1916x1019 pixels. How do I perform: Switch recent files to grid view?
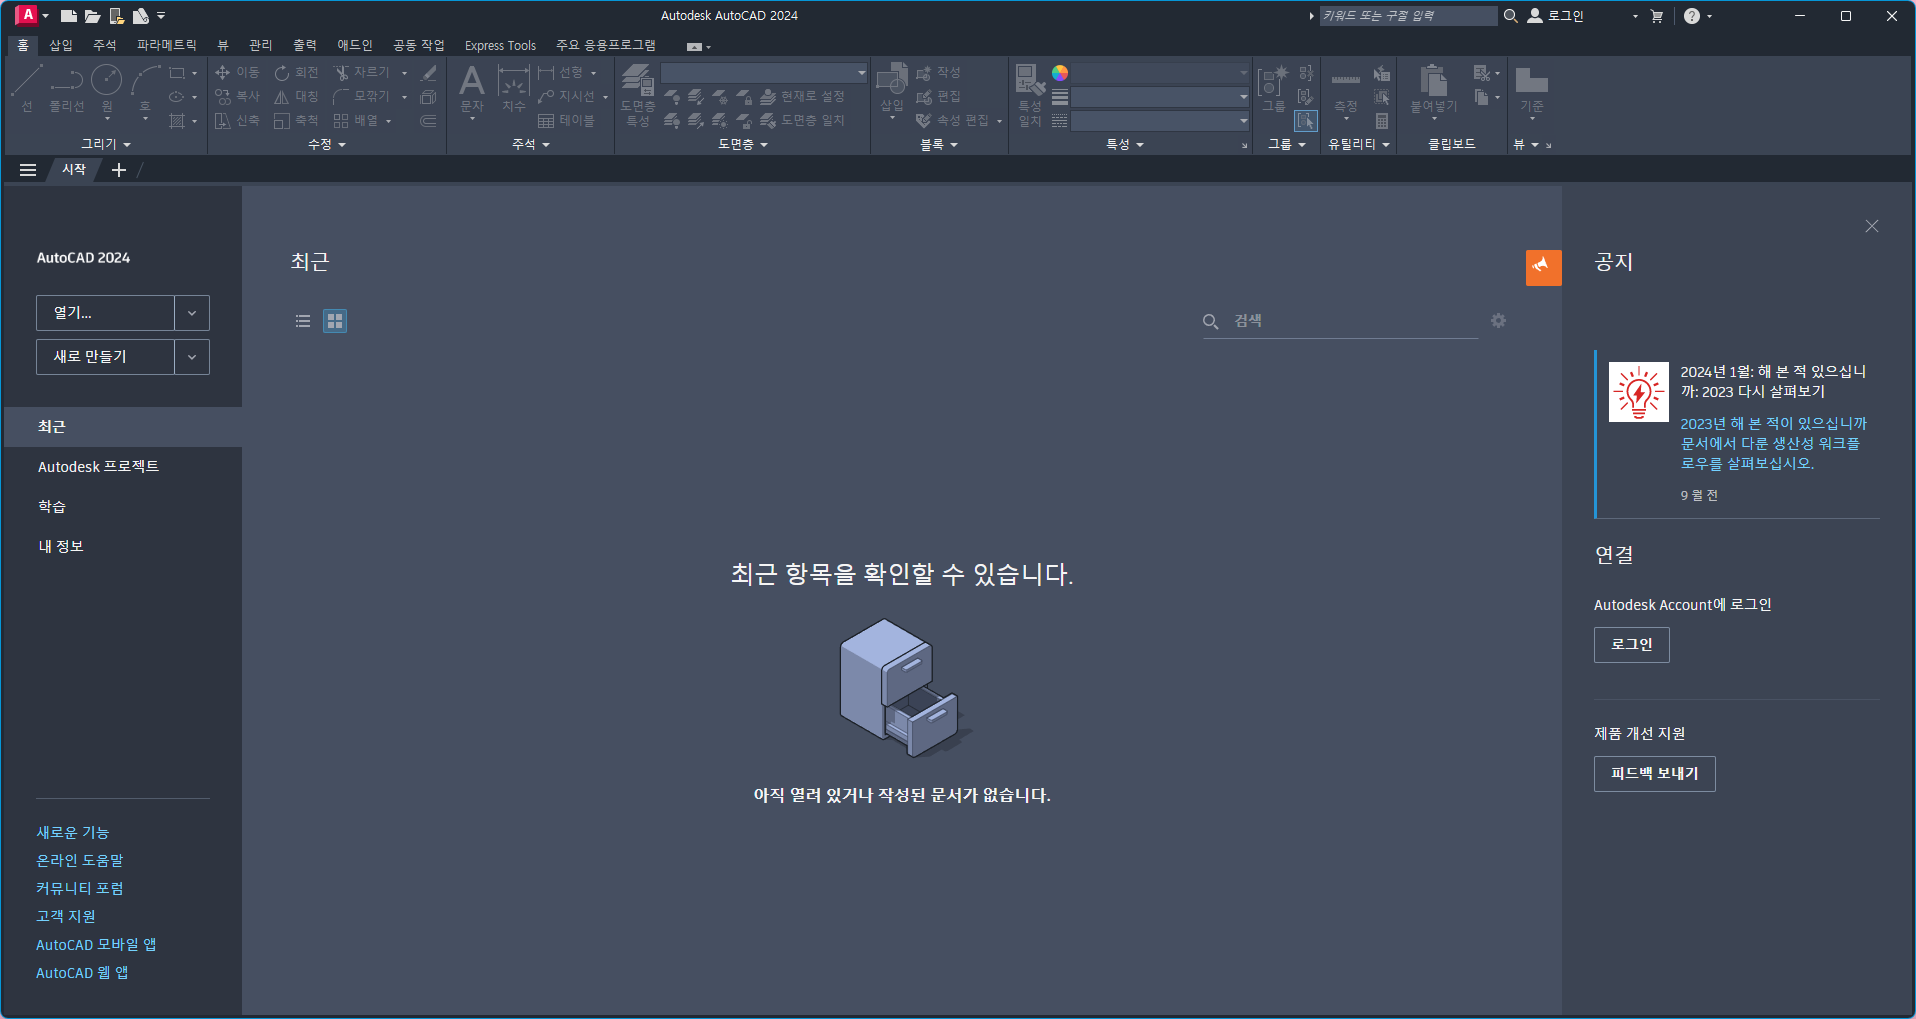[x=335, y=321]
